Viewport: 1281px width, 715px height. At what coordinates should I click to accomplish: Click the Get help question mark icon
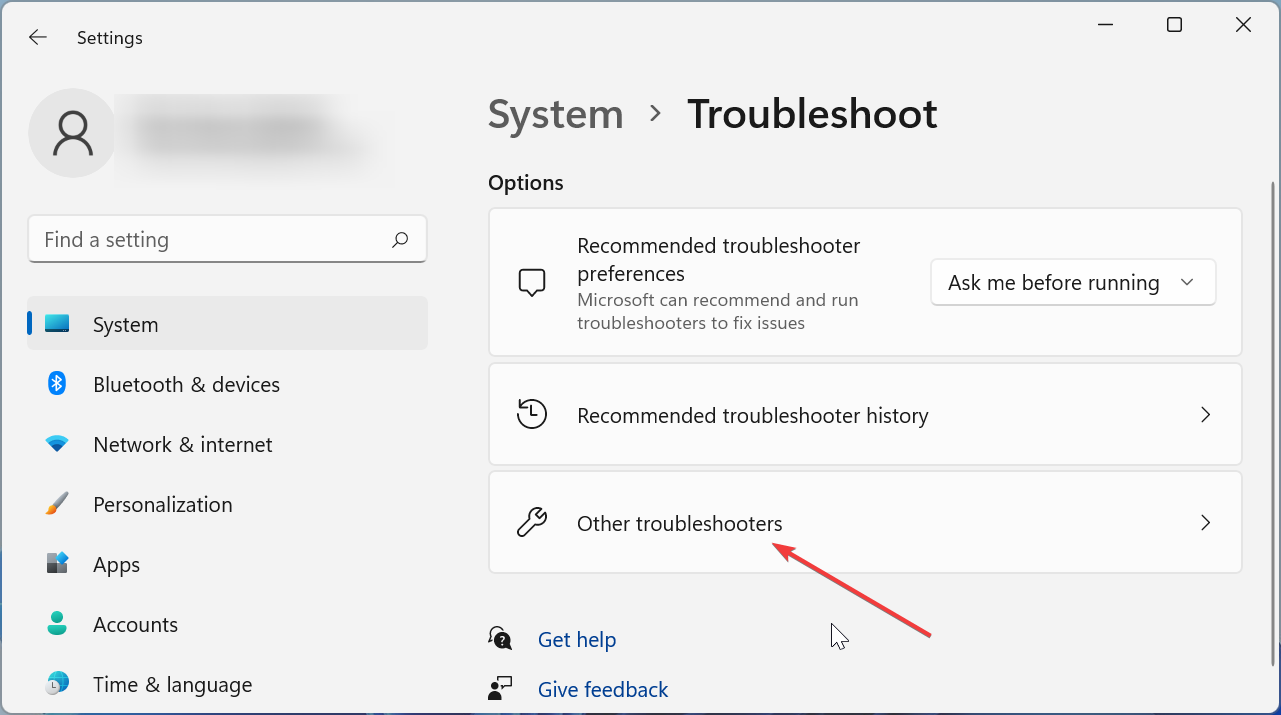(x=500, y=637)
